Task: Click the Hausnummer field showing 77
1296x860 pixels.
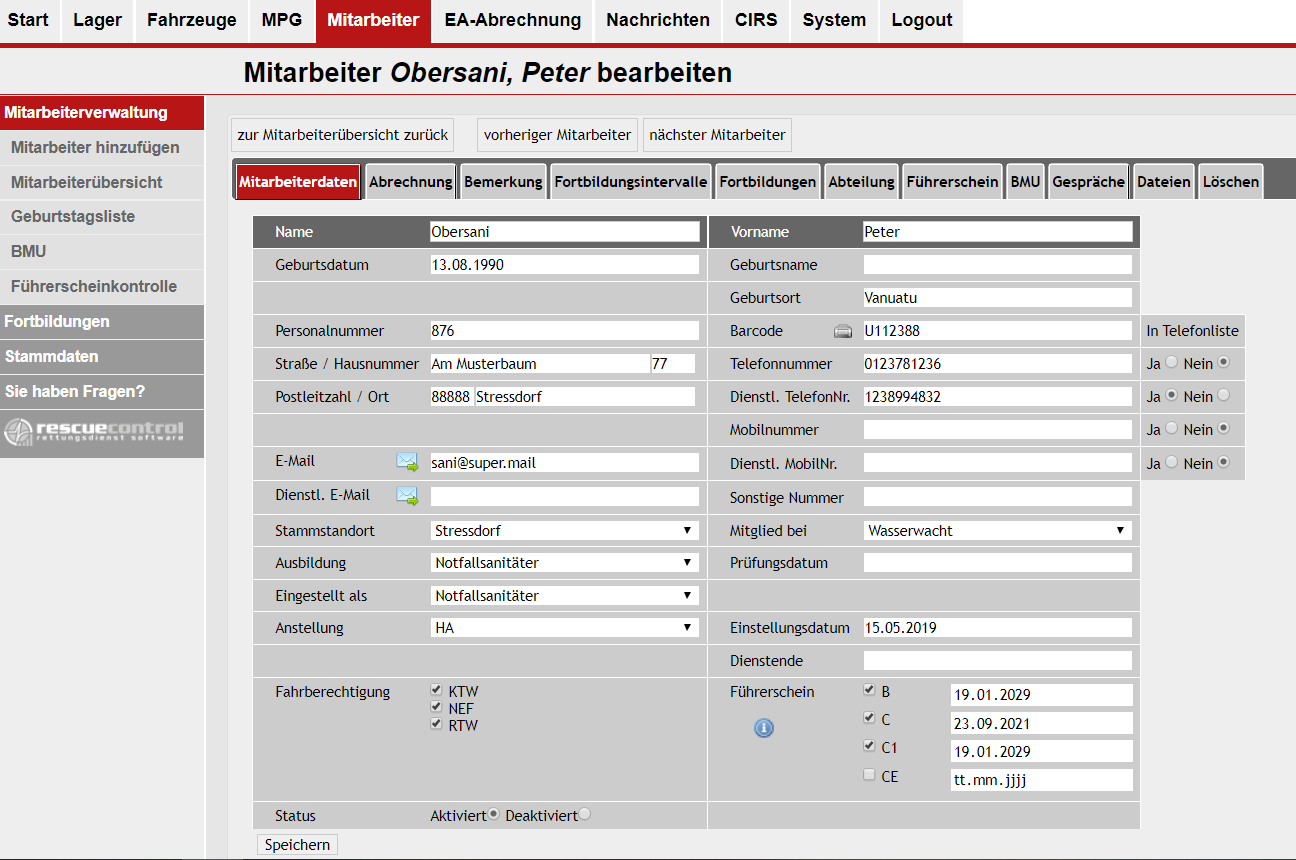Action: (673, 363)
